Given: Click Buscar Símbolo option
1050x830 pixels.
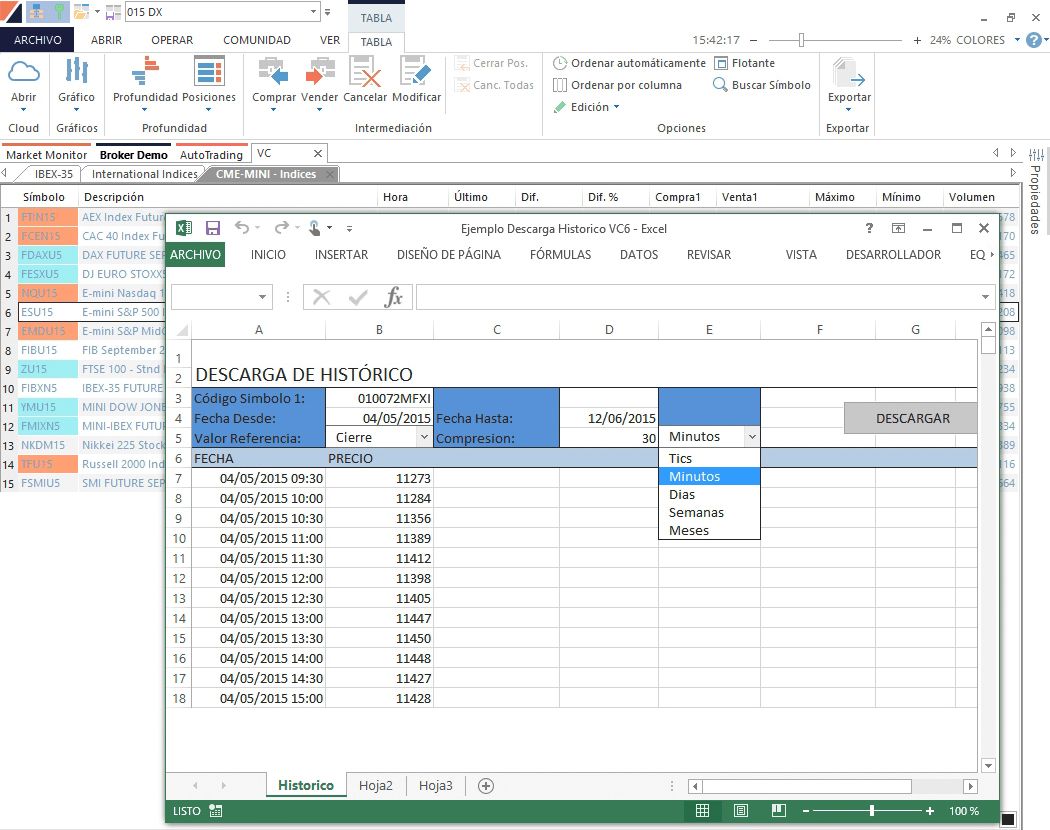Looking at the screenshot, I should click(x=762, y=85).
